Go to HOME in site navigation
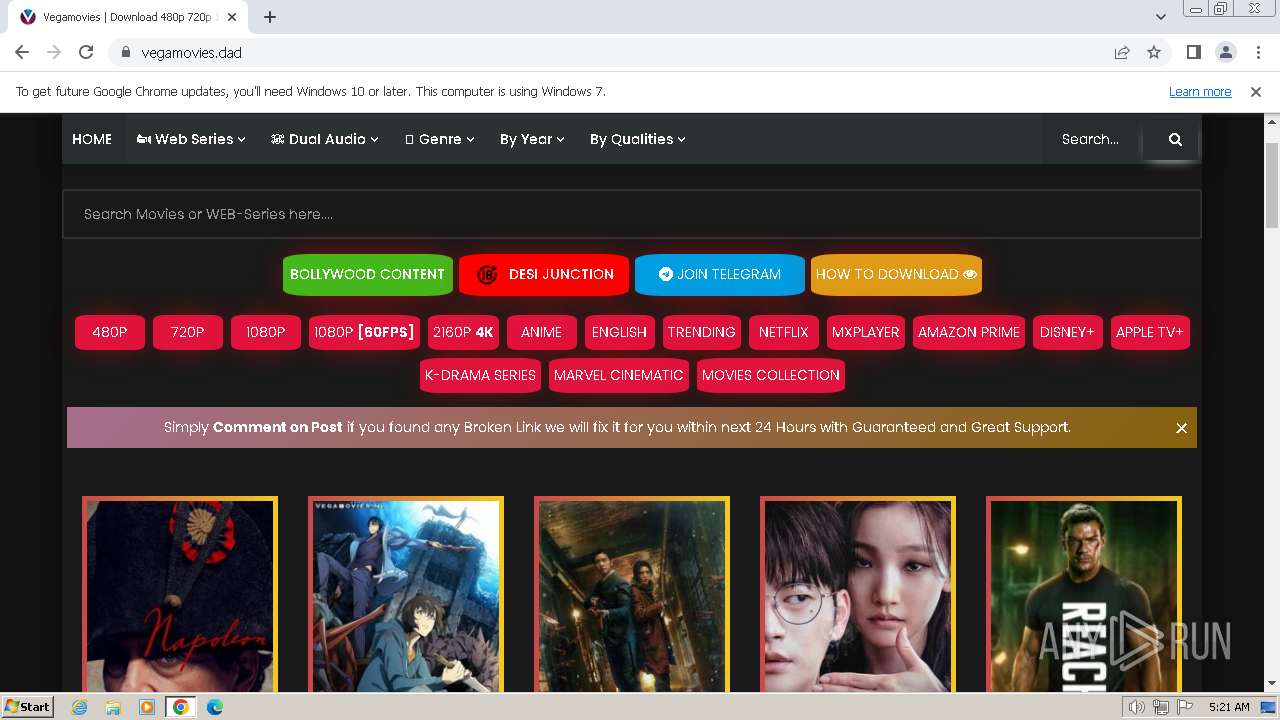The image size is (1280, 720). (x=92, y=139)
